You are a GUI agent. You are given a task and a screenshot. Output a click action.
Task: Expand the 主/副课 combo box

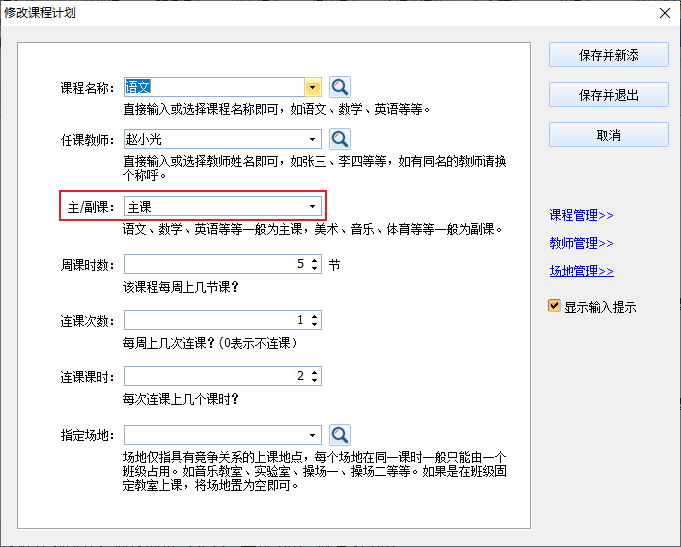pyautogui.click(x=313, y=207)
